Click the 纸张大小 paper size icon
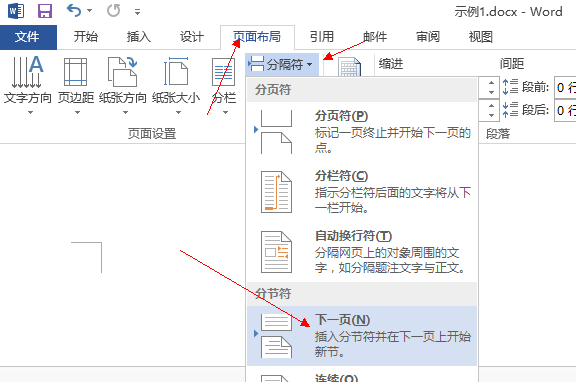Screen dimensions: 576x382 click(176, 72)
